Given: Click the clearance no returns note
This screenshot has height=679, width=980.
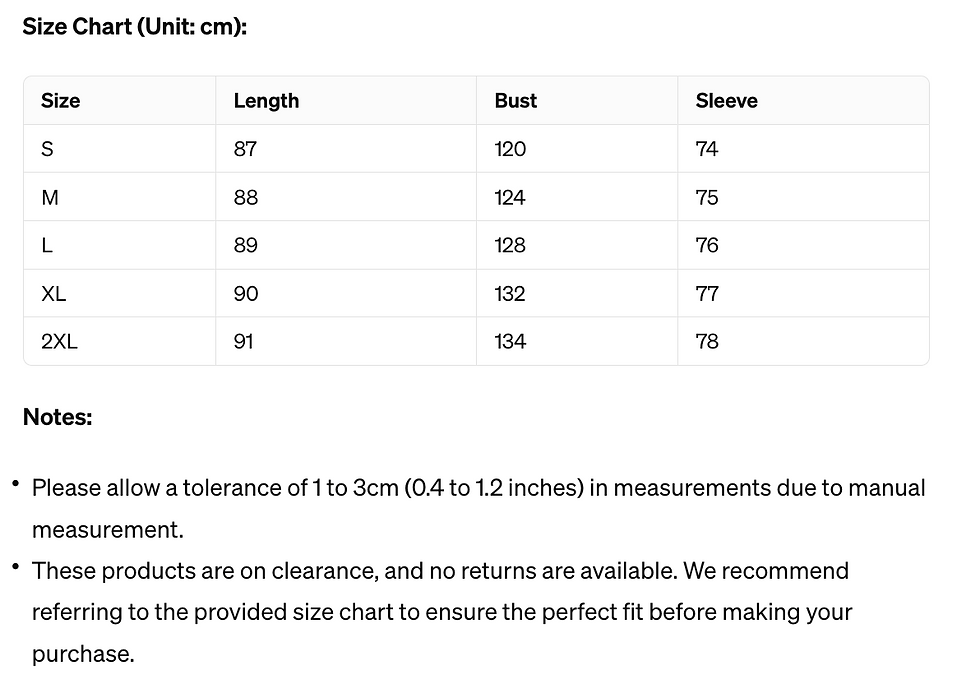Looking at the screenshot, I should [x=442, y=612].
